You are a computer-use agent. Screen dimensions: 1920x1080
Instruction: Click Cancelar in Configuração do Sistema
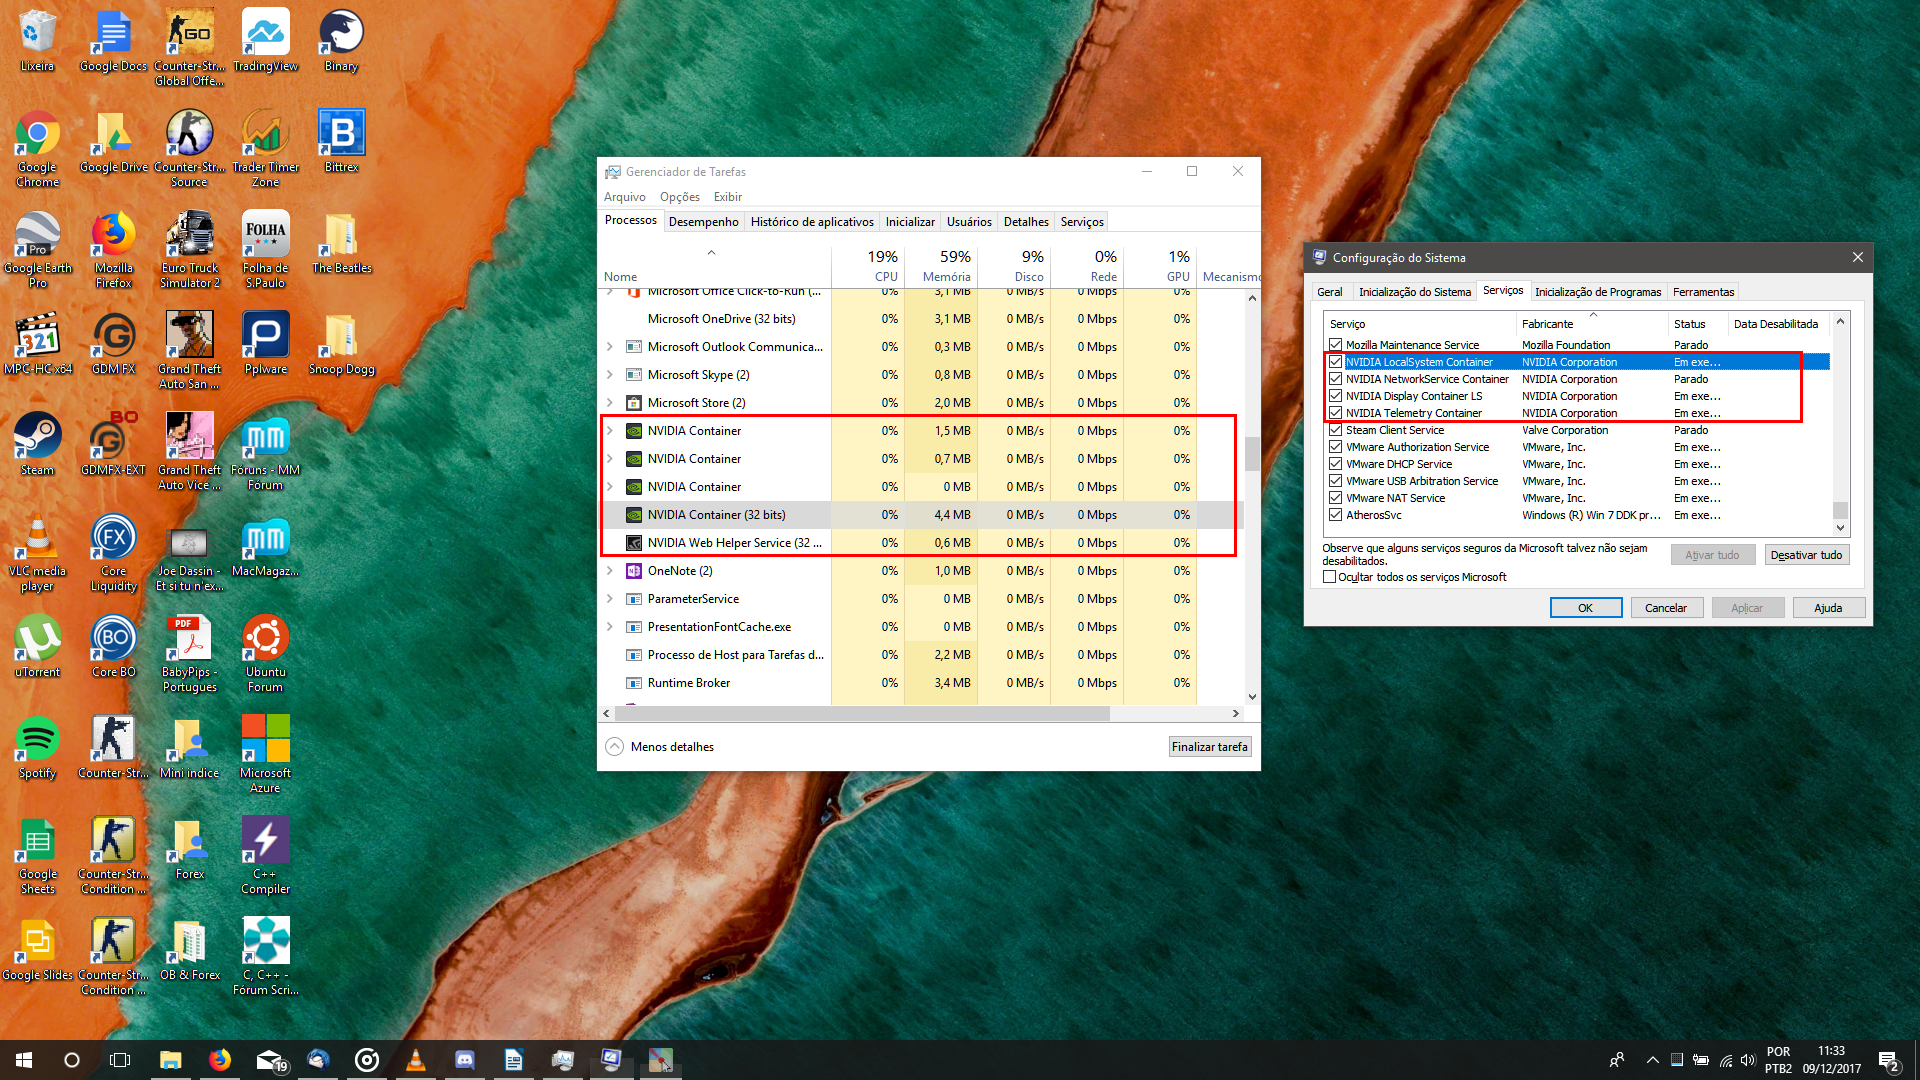coord(1666,608)
